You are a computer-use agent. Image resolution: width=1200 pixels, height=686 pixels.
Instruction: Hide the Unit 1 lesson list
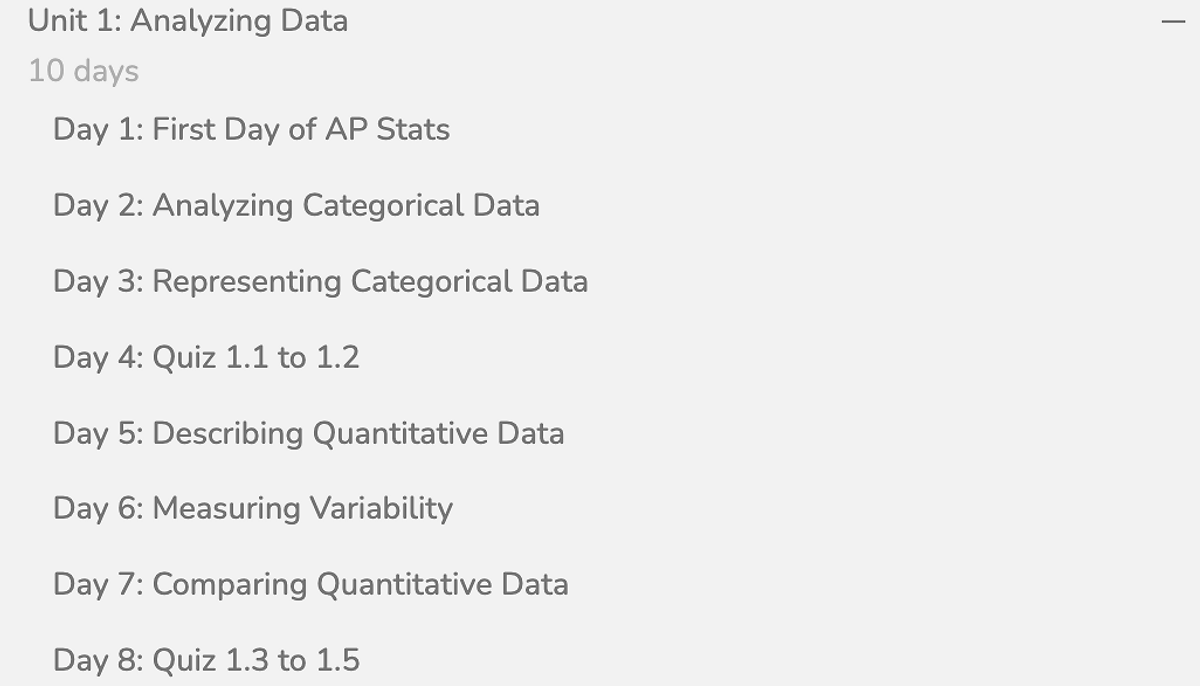[1172, 21]
